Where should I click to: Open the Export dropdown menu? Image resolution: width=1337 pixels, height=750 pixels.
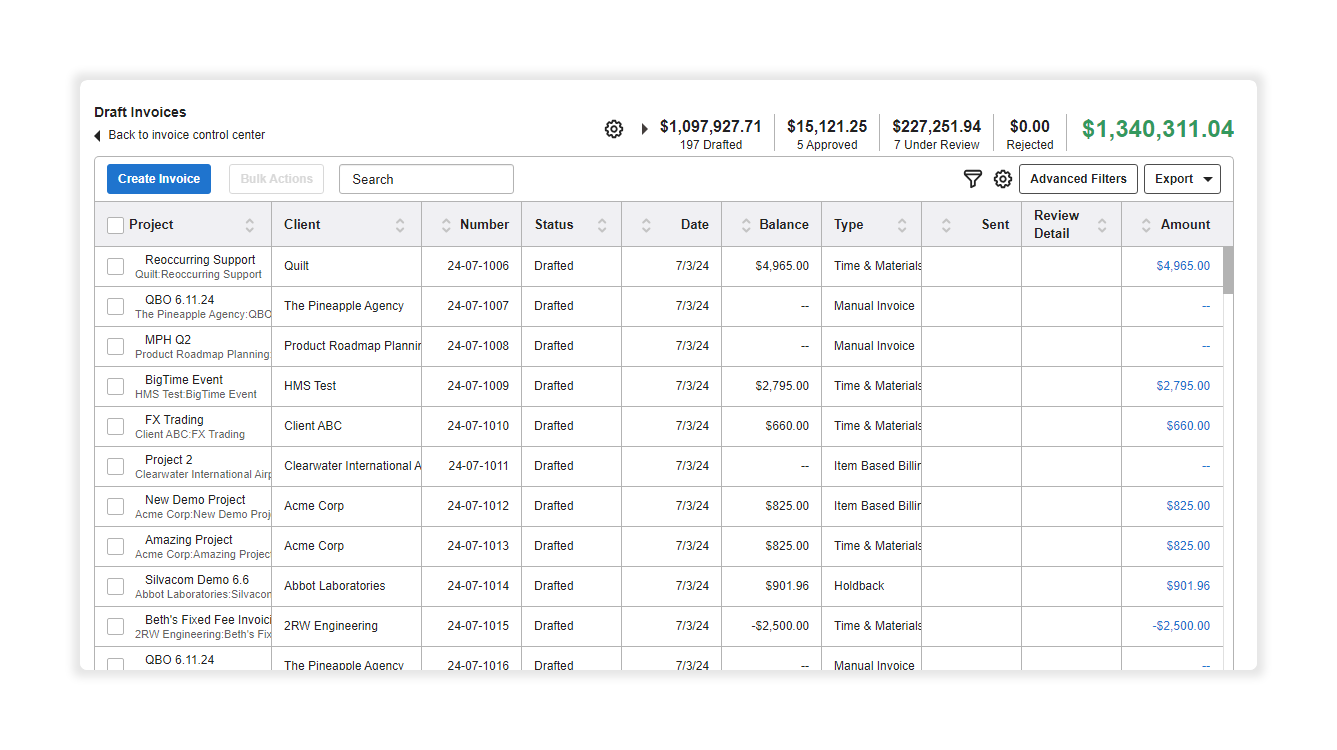tap(1182, 179)
